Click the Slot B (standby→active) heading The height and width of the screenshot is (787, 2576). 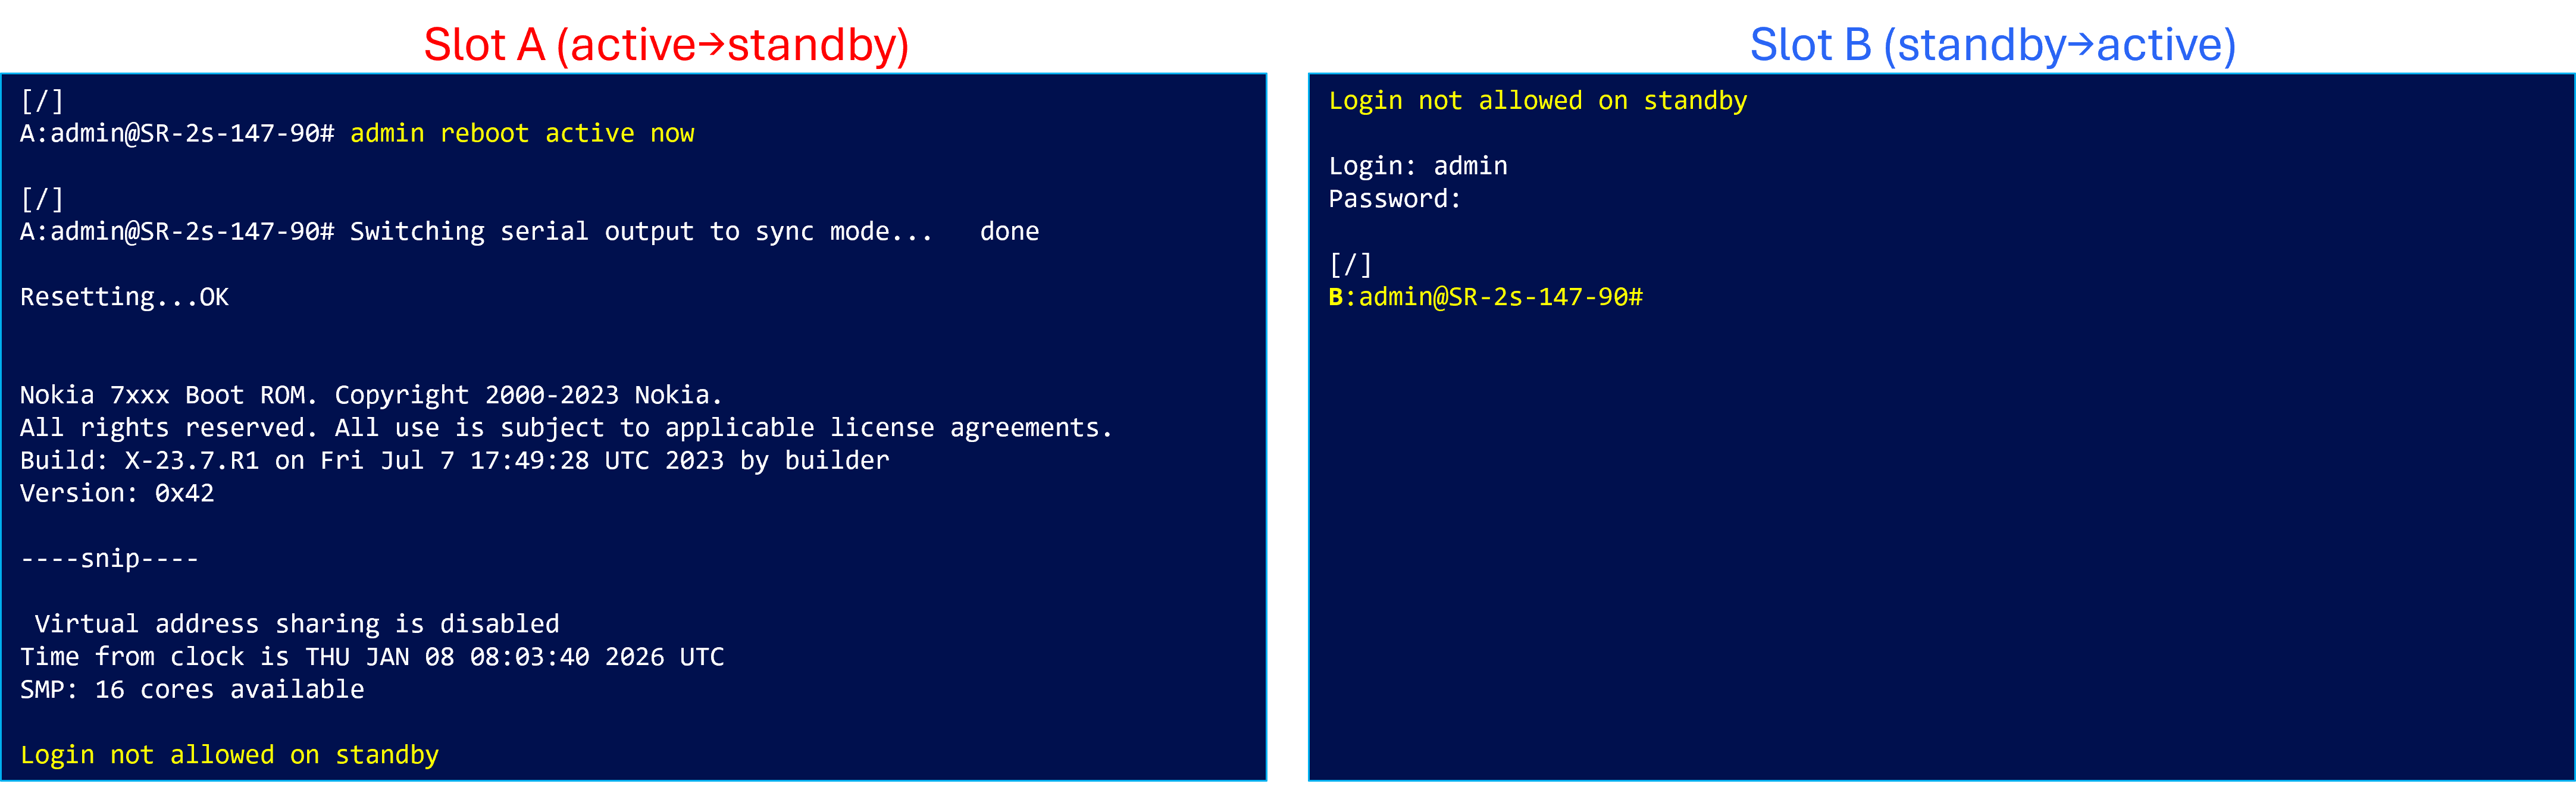coord(1992,45)
